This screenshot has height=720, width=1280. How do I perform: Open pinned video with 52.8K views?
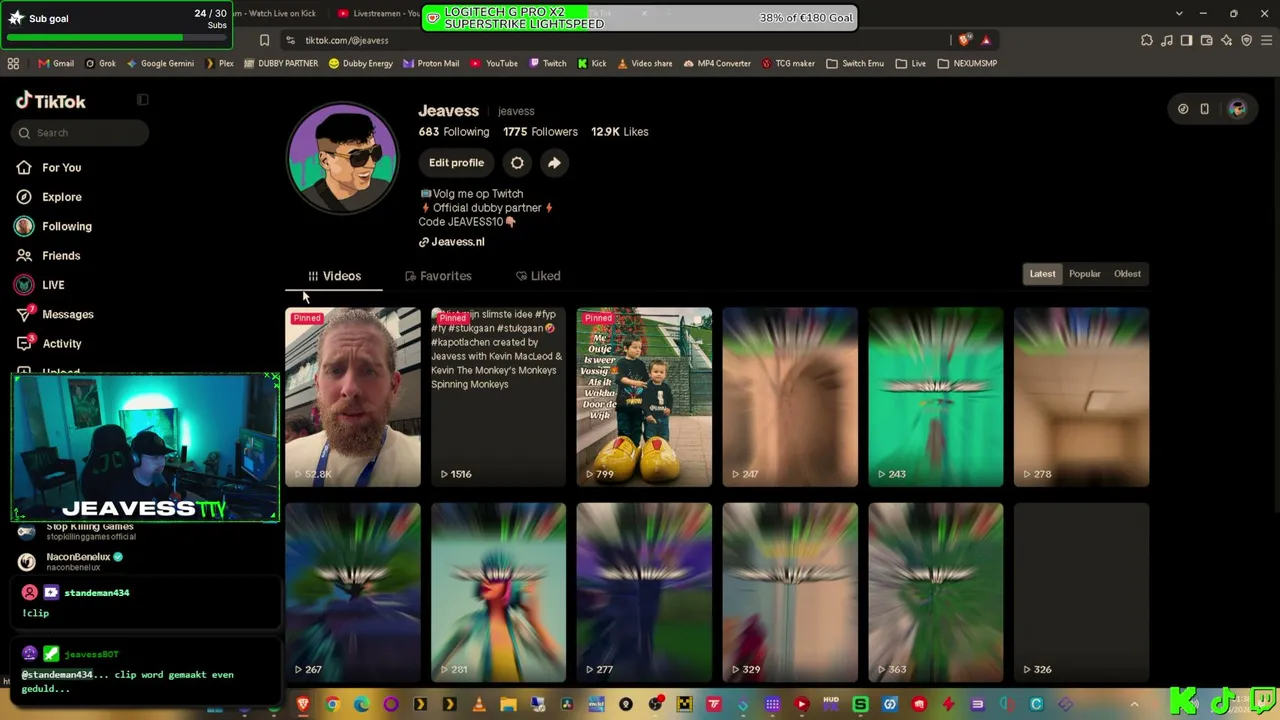pyautogui.click(x=353, y=397)
